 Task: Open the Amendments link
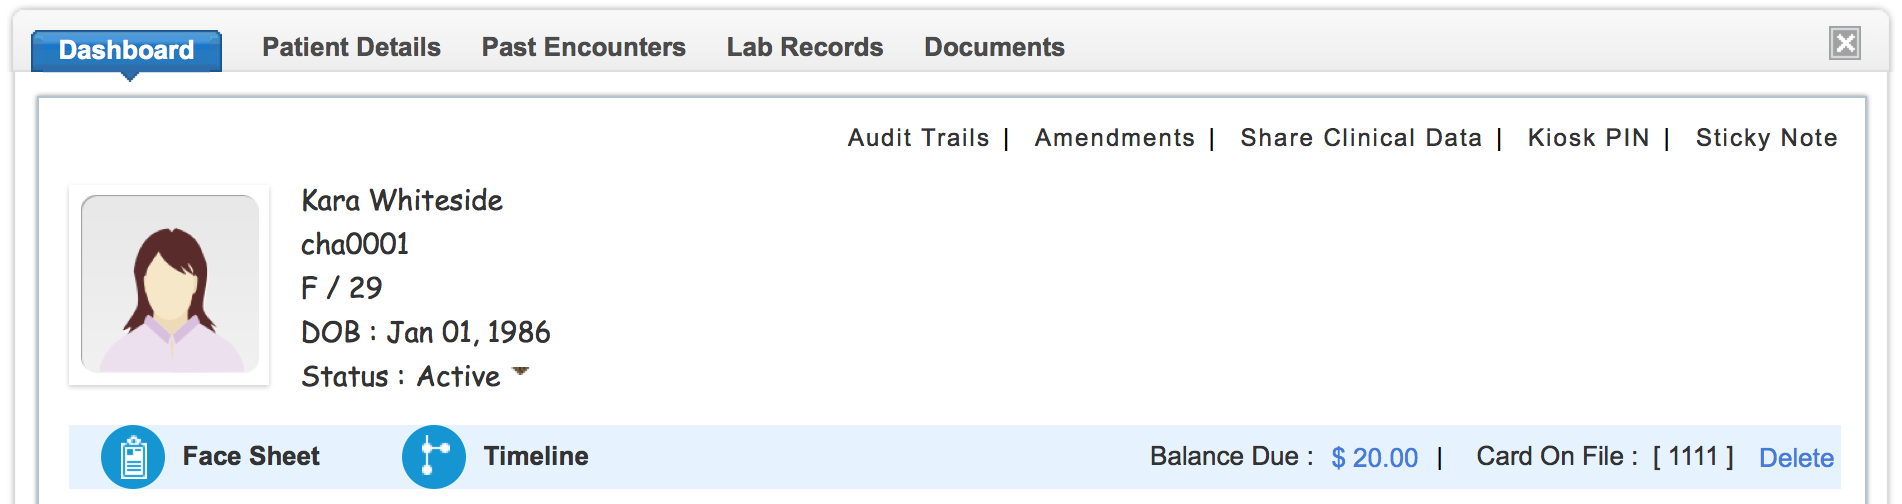(x=1115, y=138)
